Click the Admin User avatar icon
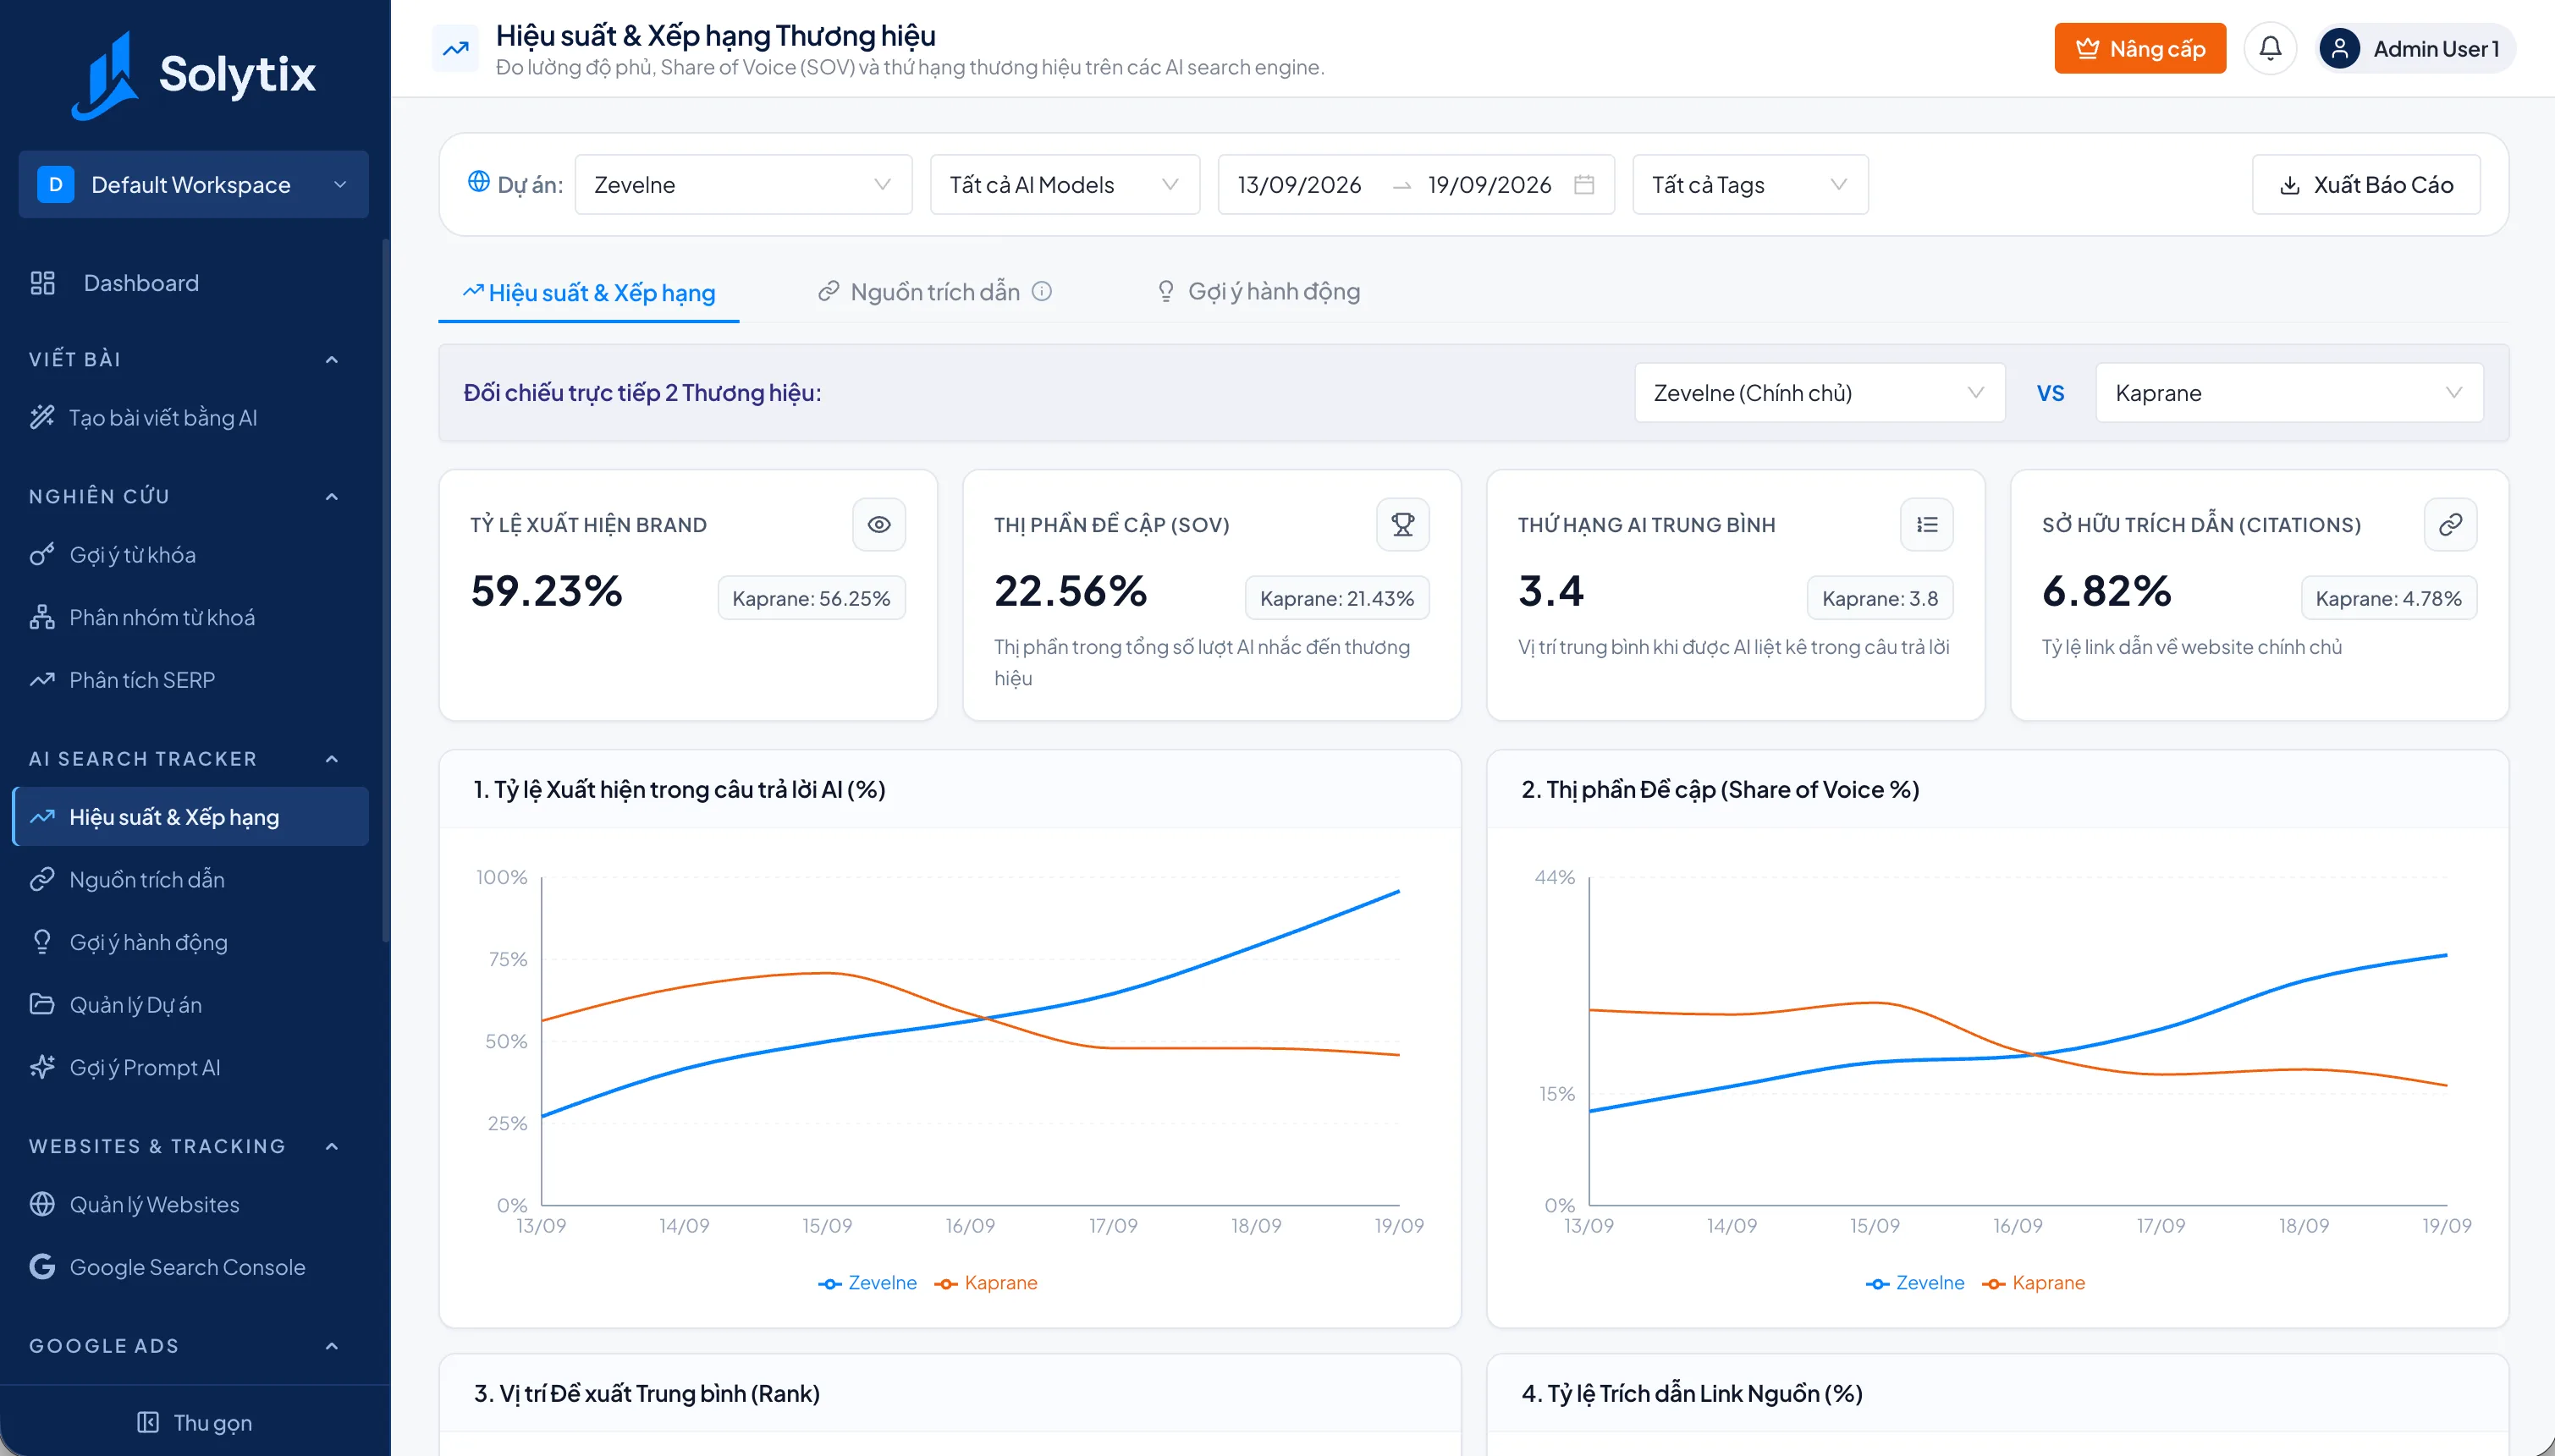The height and width of the screenshot is (1456, 2555). 2340,48
